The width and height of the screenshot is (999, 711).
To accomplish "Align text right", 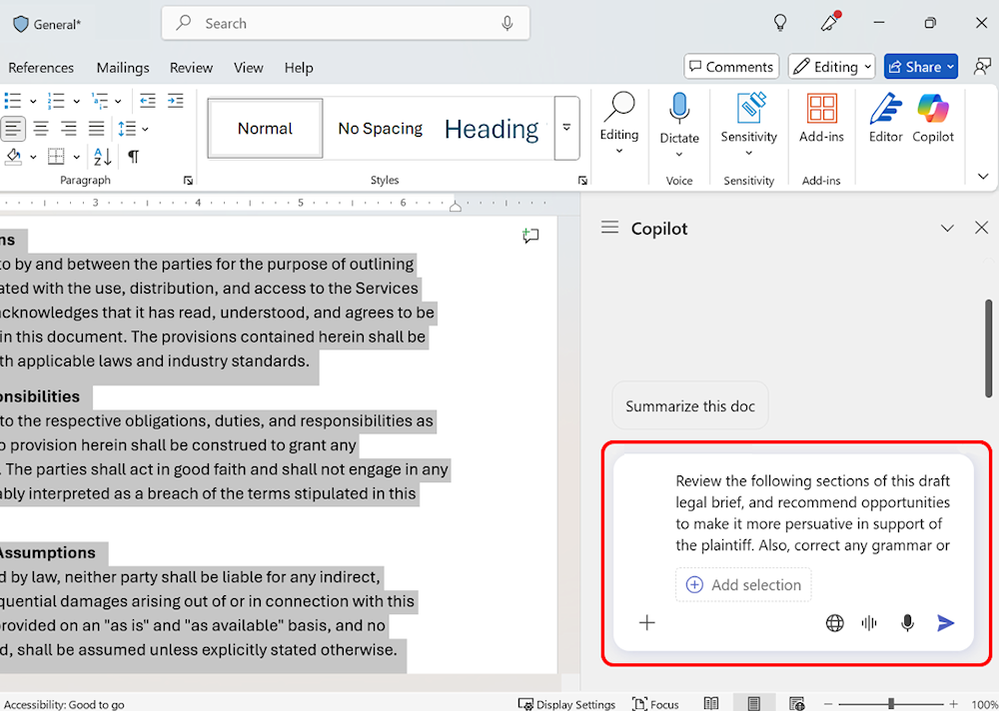I will (69, 129).
